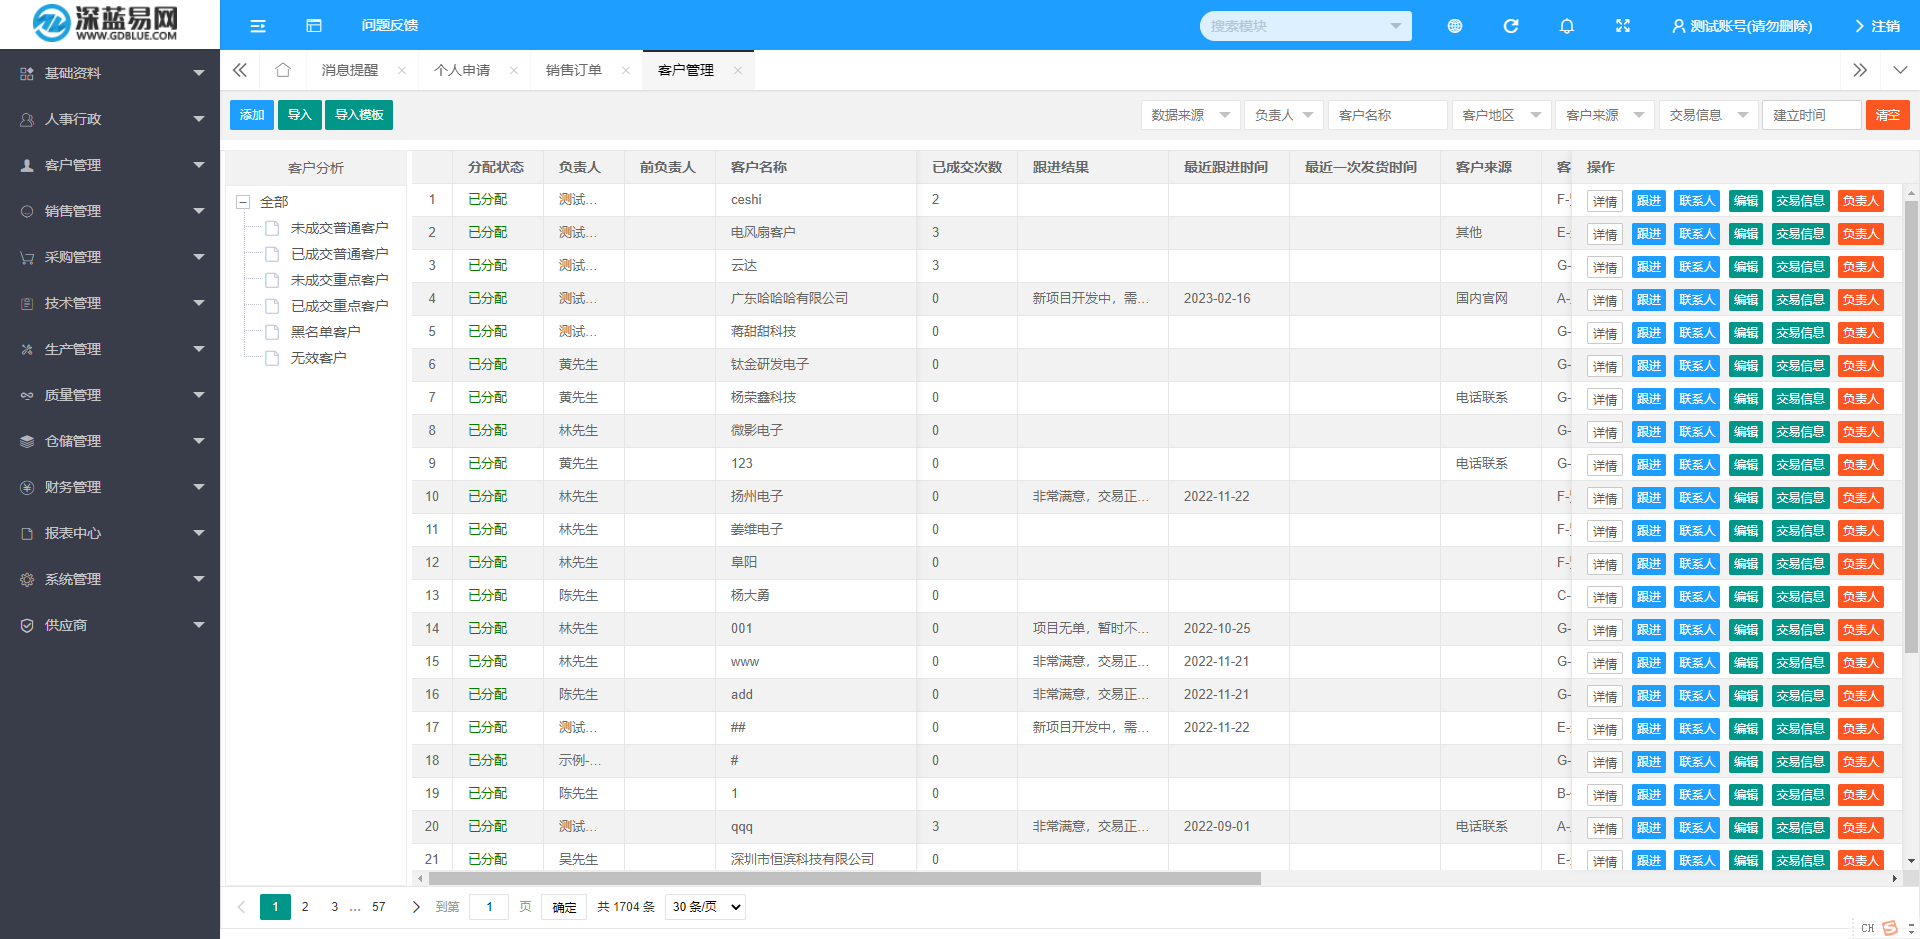Image resolution: width=1920 pixels, height=939 pixels.
Task: Open tab options chevron-down at far right
Action: (x=1900, y=70)
